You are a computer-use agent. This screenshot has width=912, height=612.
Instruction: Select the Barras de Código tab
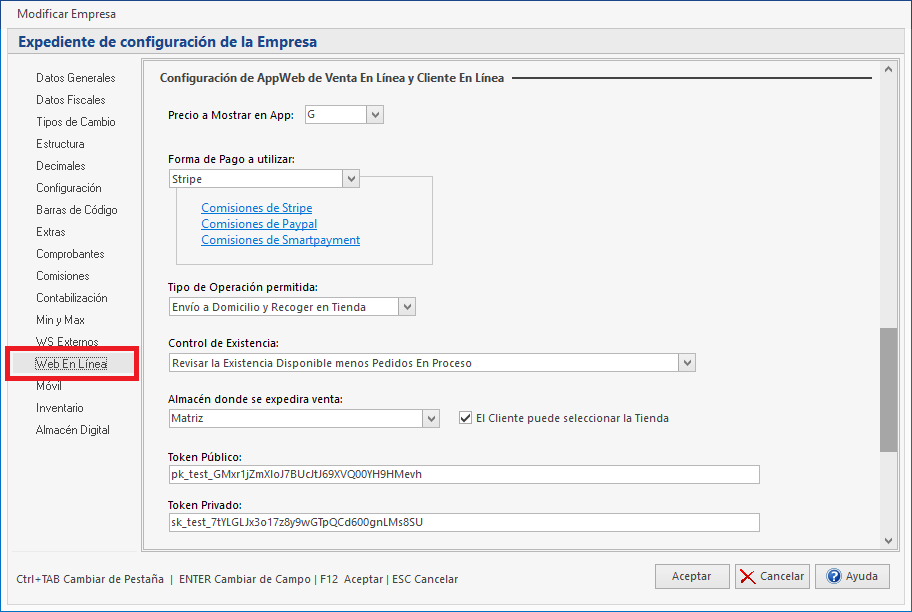click(x=76, y=210)
